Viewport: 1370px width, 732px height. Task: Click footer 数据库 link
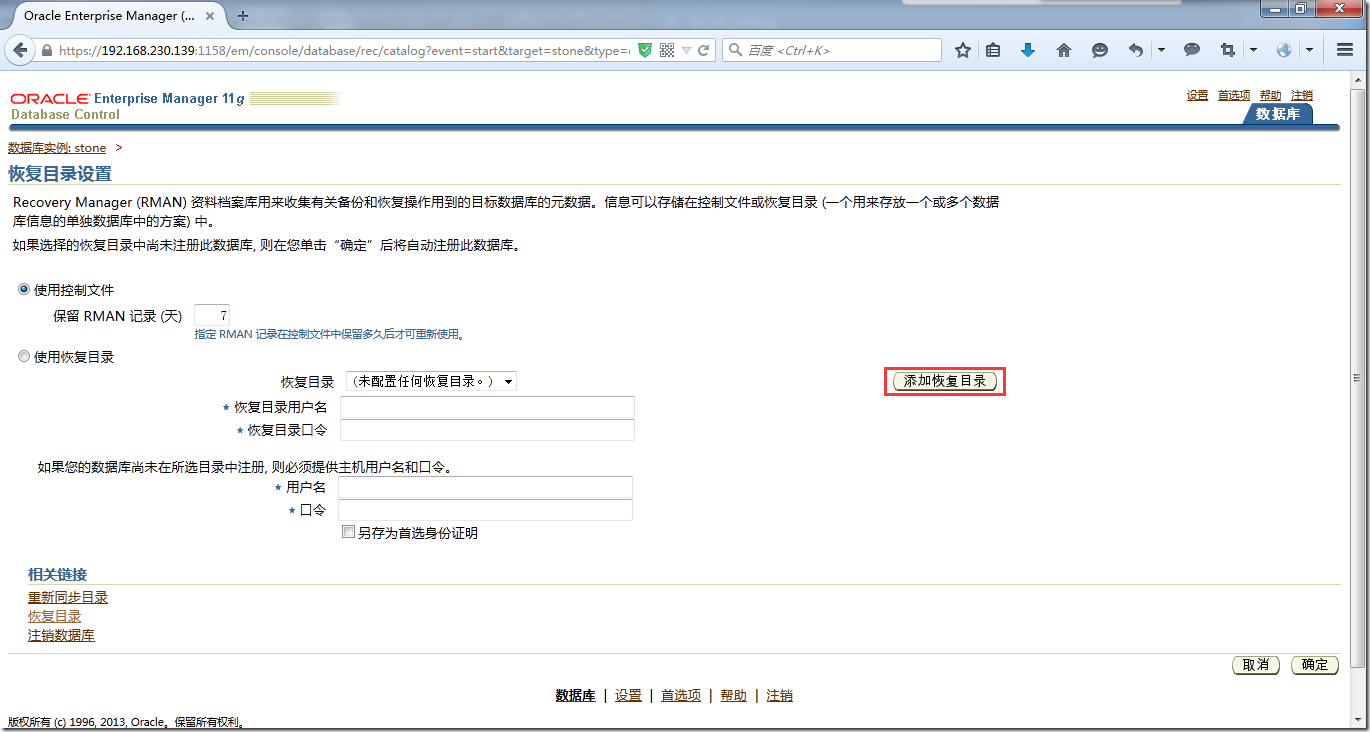click(575, 696)
